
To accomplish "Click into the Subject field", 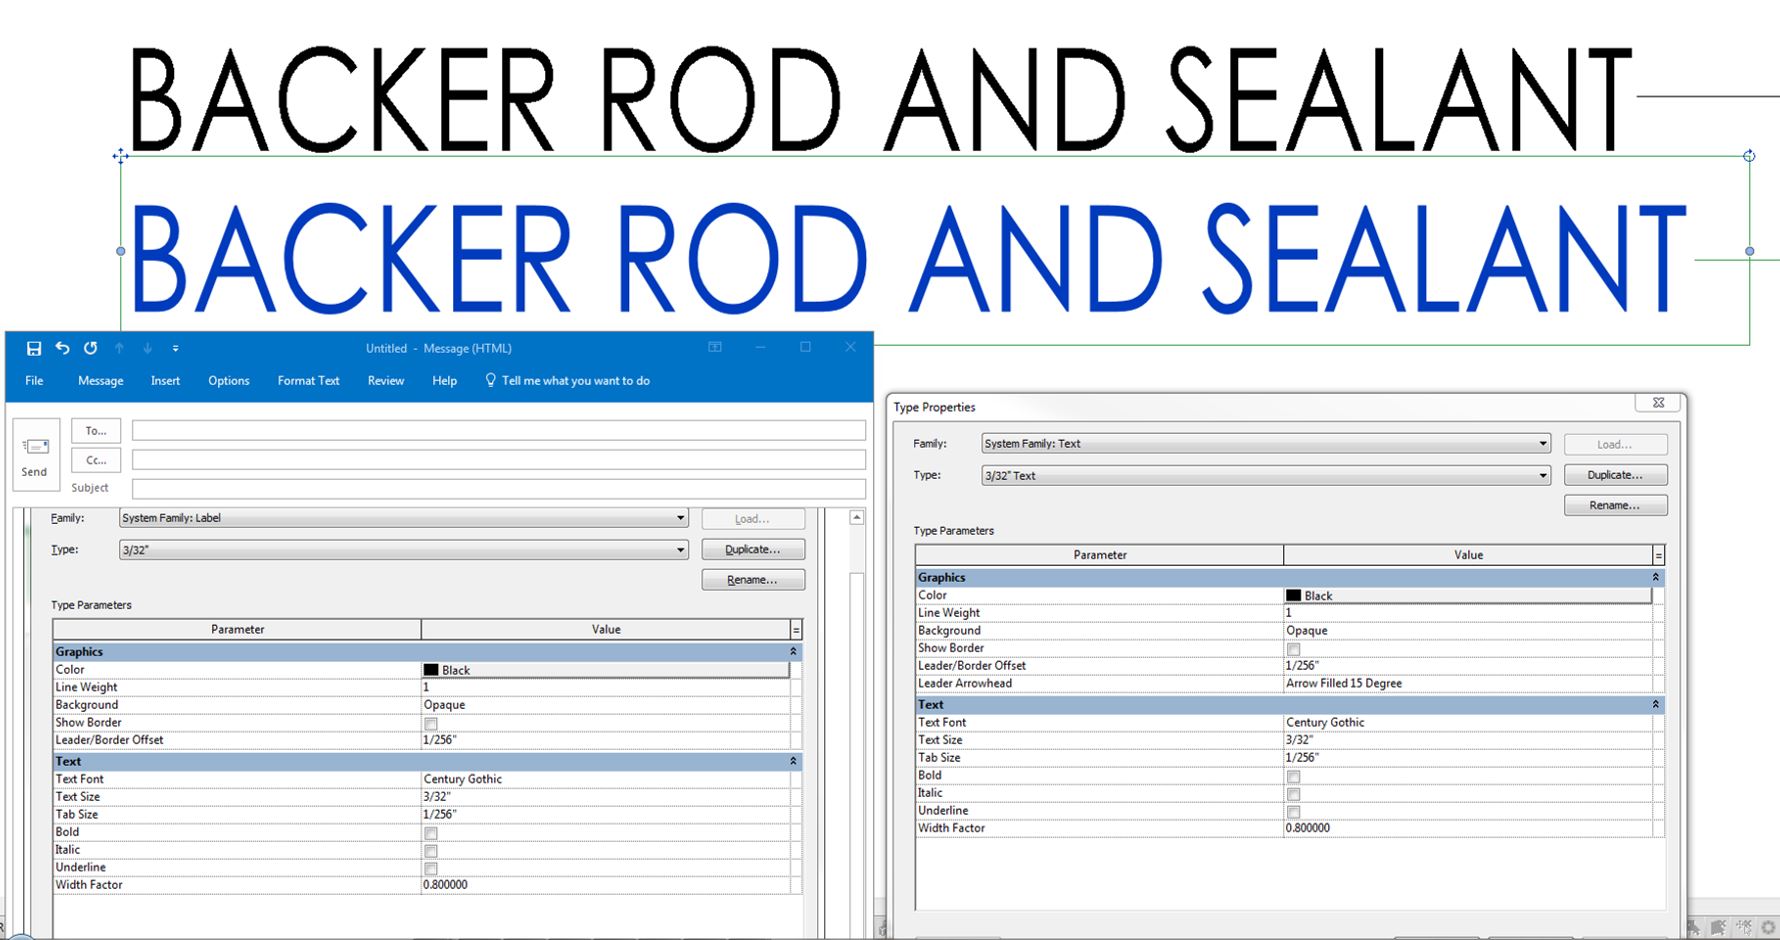I will [499, 489].
